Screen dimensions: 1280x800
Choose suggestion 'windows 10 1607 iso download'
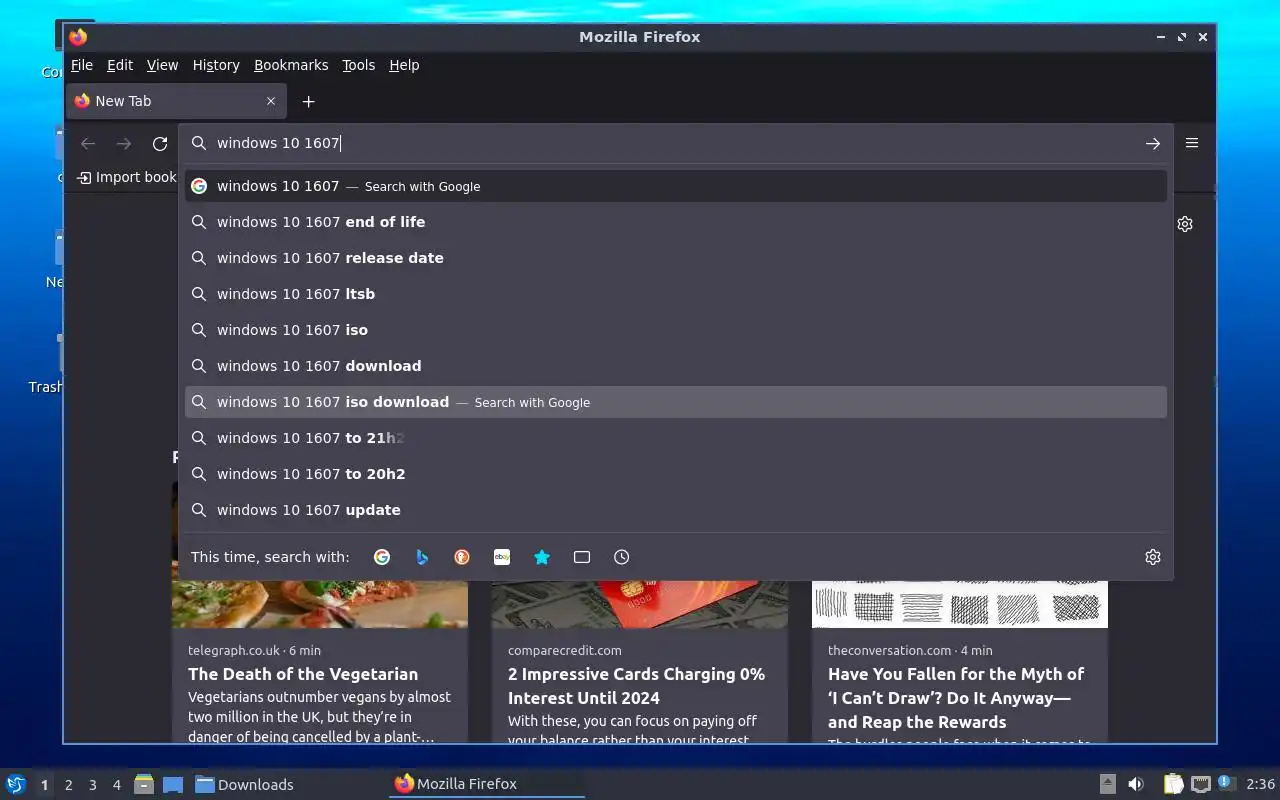point(676,402)
